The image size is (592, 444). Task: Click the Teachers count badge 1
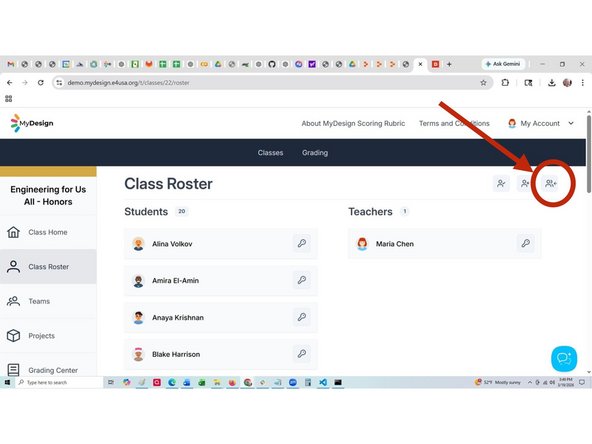coord(405,211)
